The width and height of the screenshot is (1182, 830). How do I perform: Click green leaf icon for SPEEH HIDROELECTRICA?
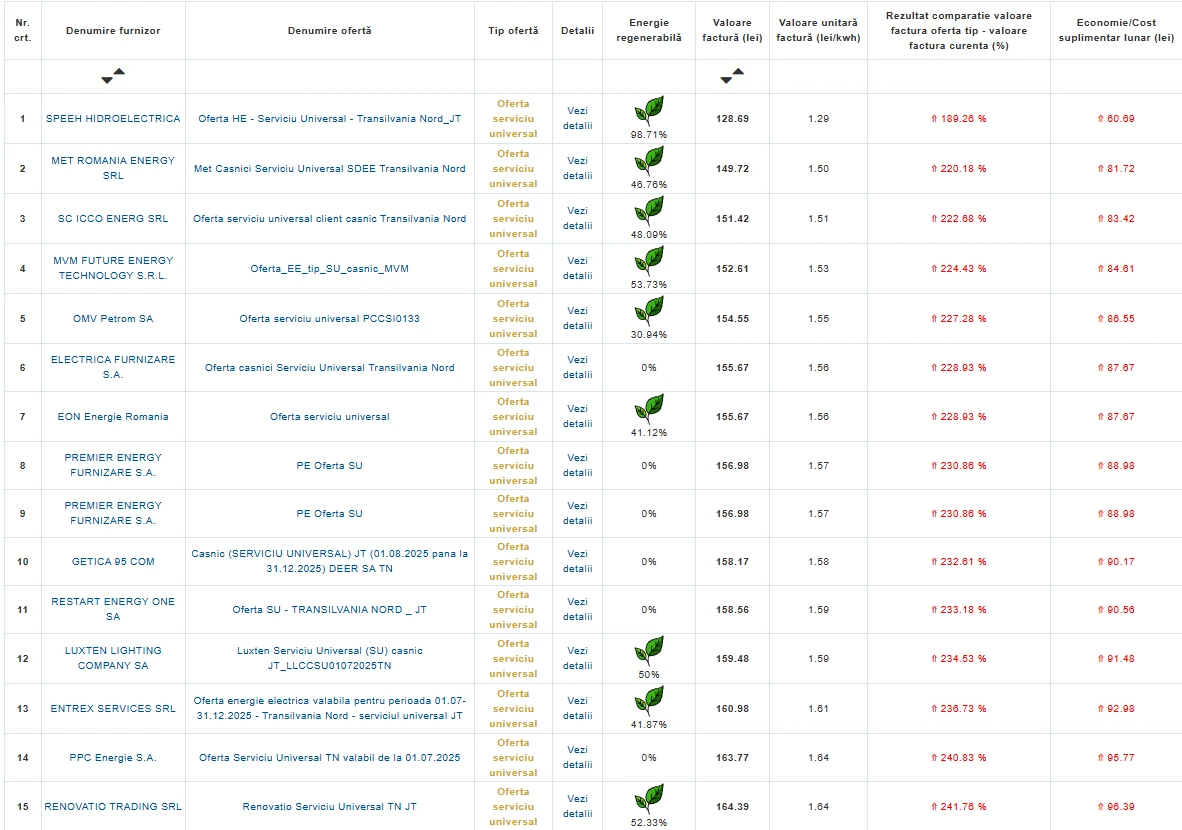click(649, 111)
